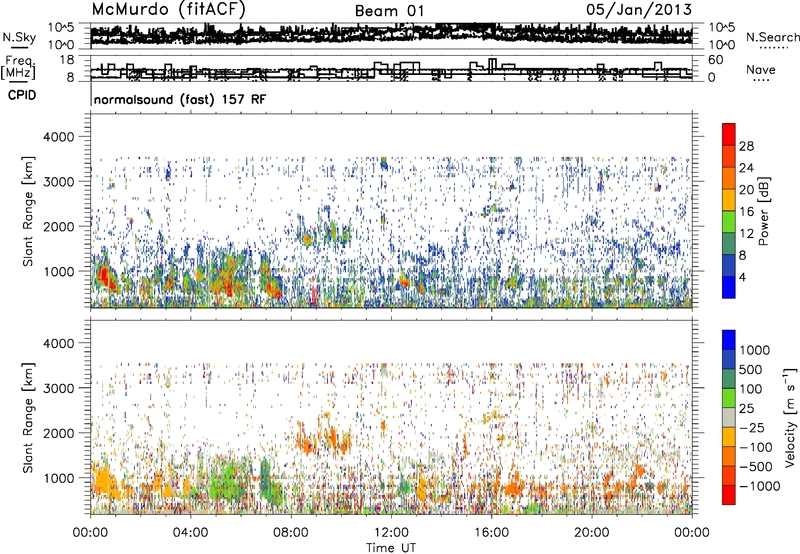
Task: Click the red top segment of Power colorbar
Action: pyautogui.click(x=729, y=134)
